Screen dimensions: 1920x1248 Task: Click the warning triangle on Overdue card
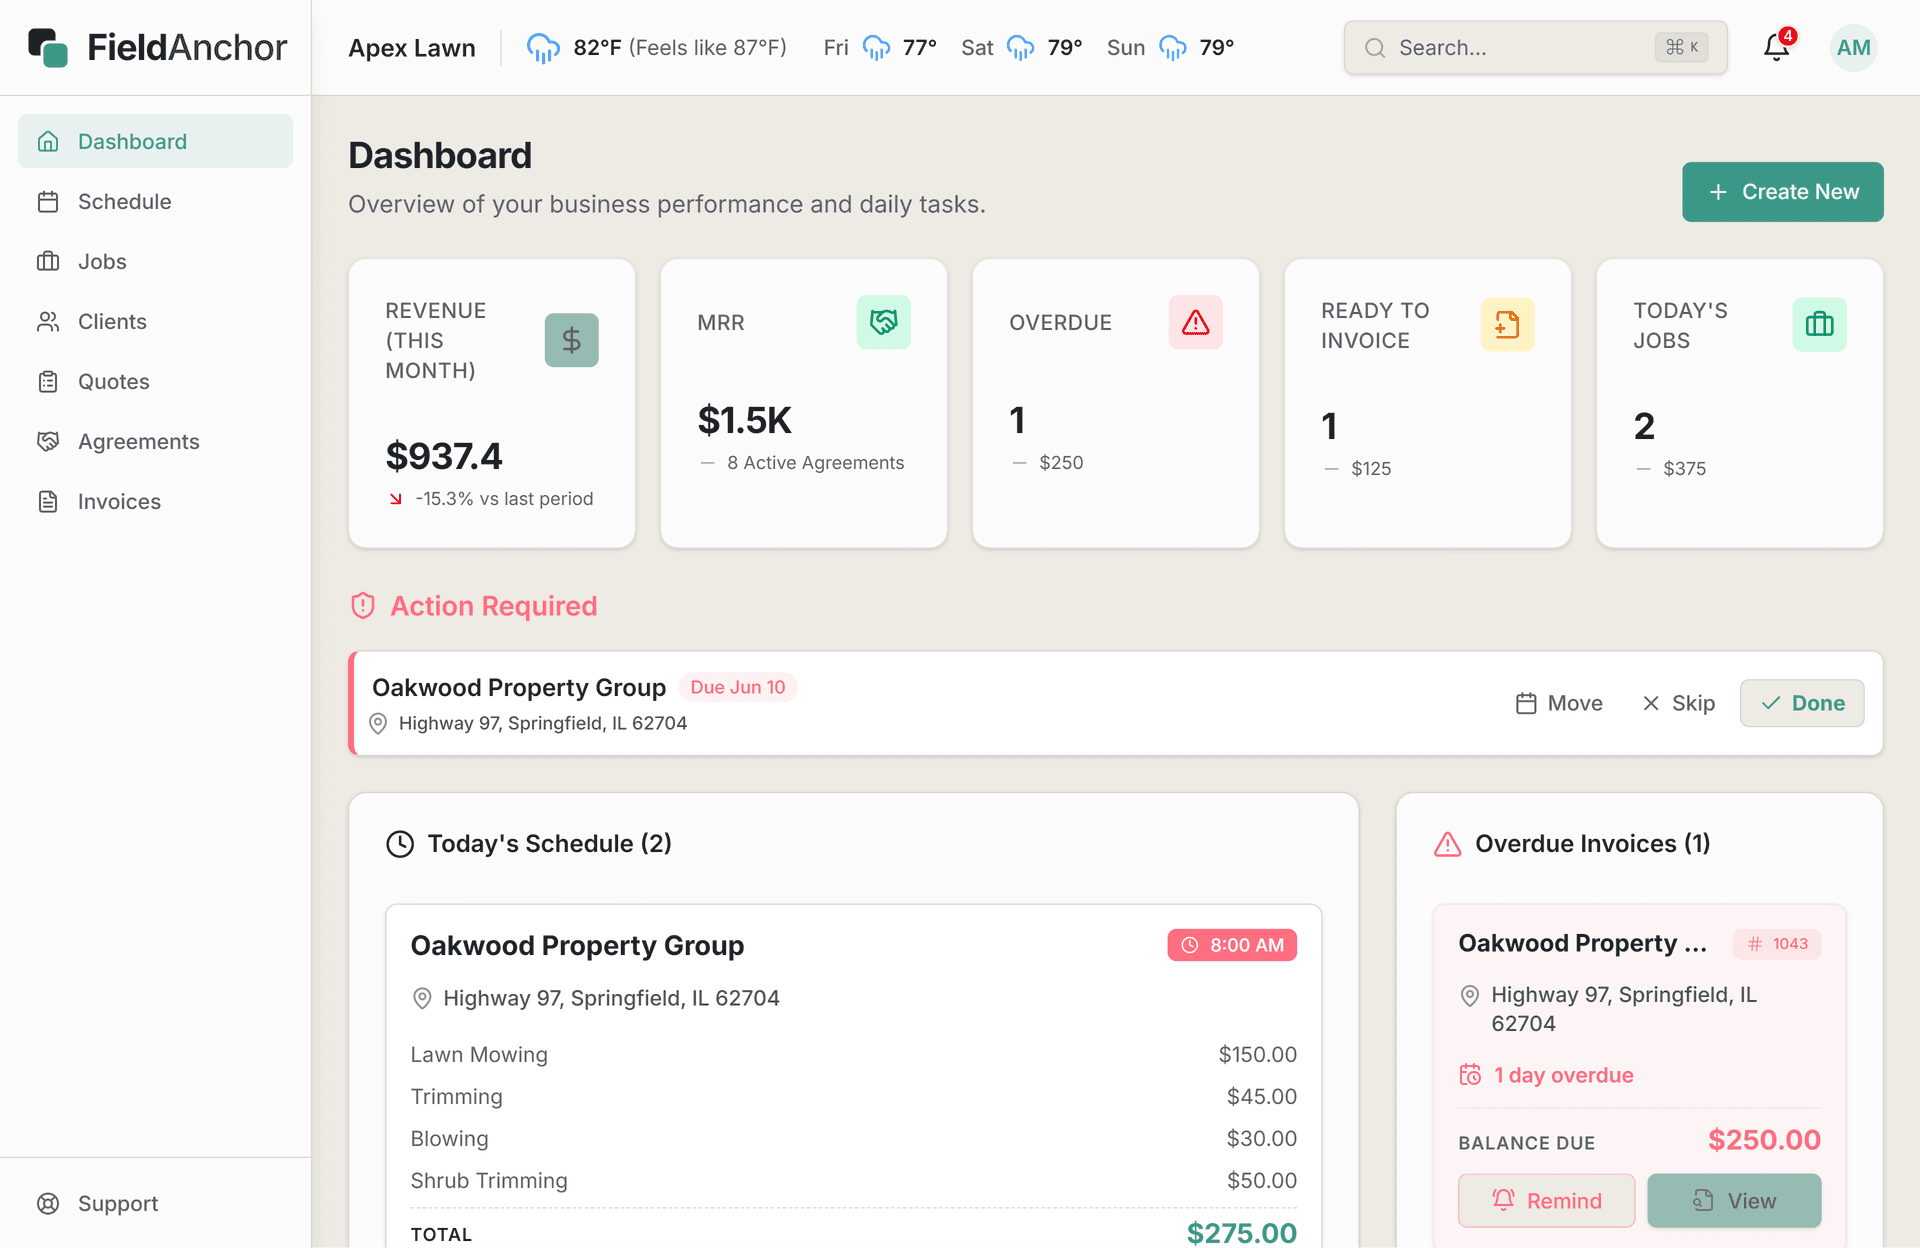[1195, 322]
